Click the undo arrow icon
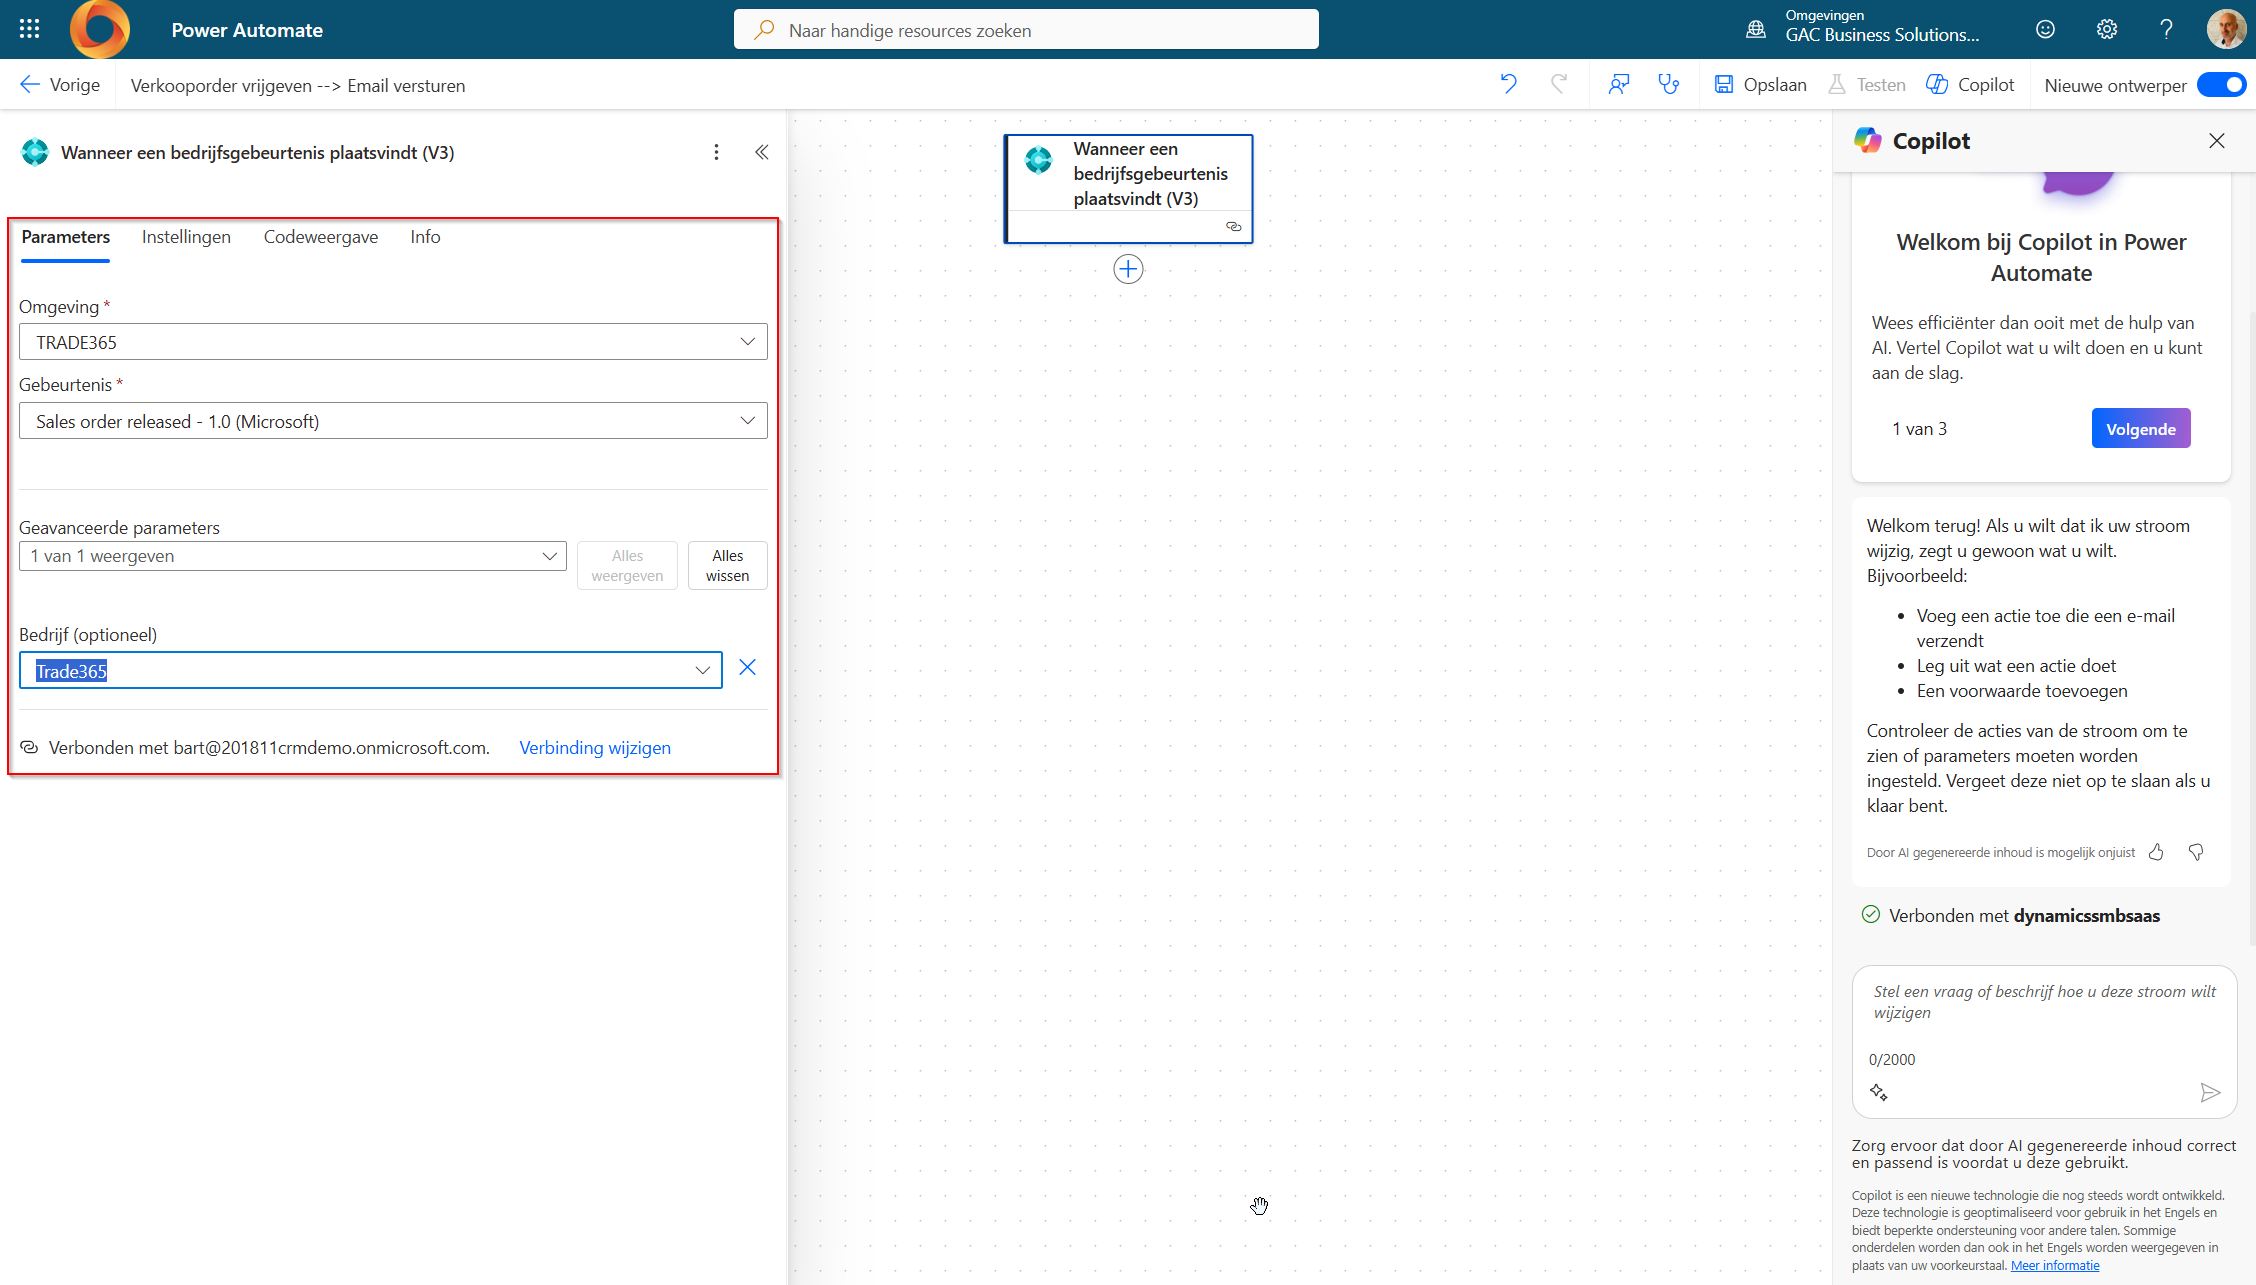 1508,84
